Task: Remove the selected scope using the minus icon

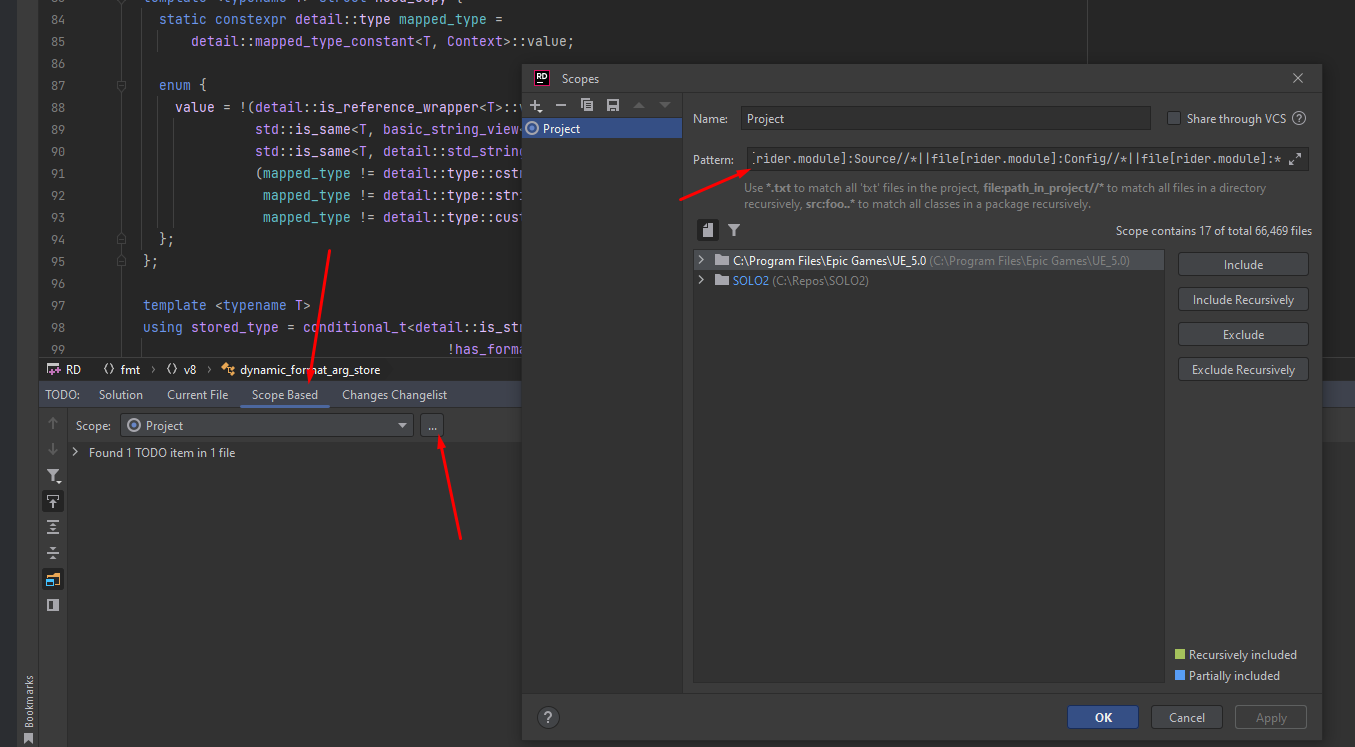Action: tap(560, 105)
